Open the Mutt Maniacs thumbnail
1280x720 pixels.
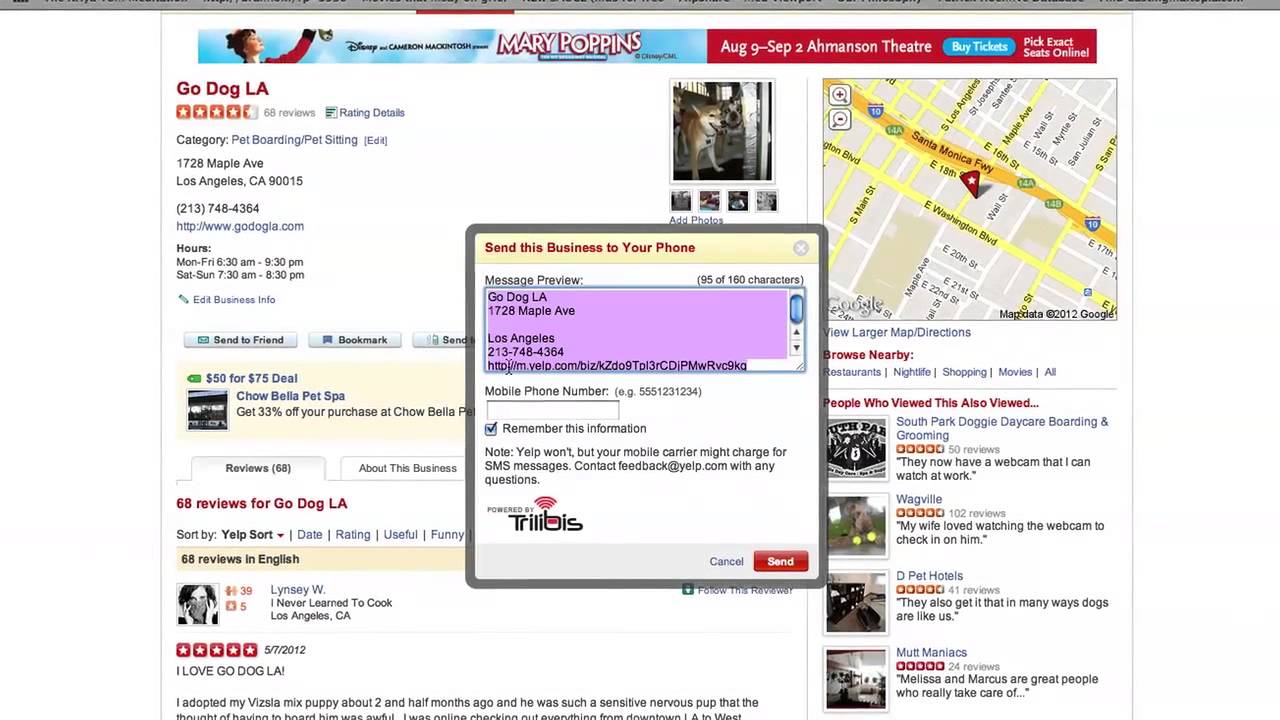[x=856, y=678]
